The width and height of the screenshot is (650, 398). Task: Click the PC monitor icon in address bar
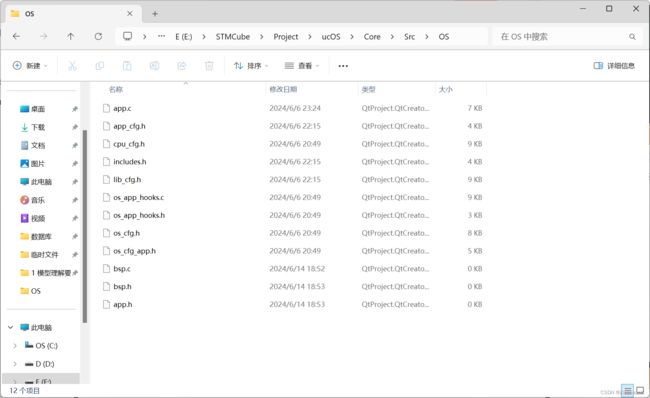(x=128, y=36)
